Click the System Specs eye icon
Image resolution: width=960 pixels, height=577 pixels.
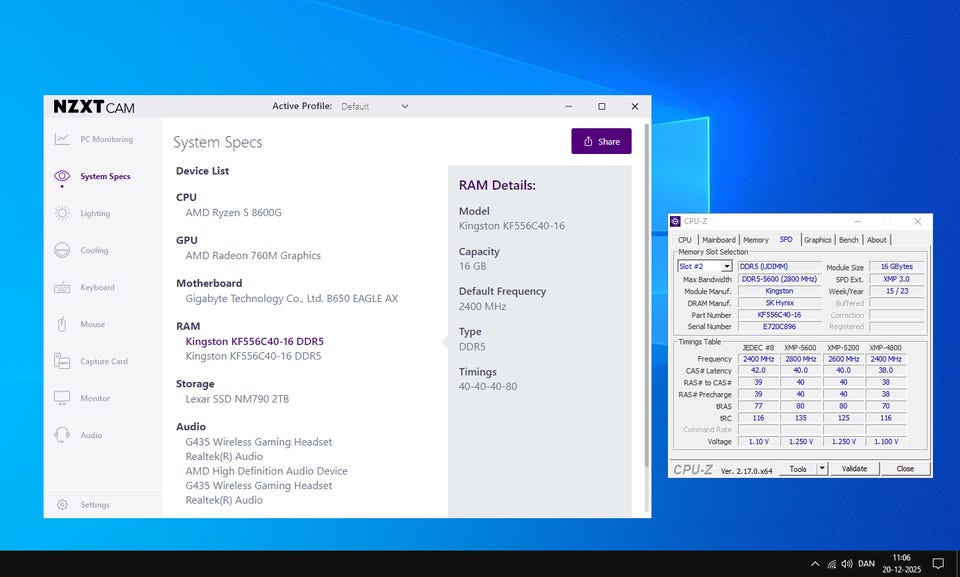[x=62, y=176]
